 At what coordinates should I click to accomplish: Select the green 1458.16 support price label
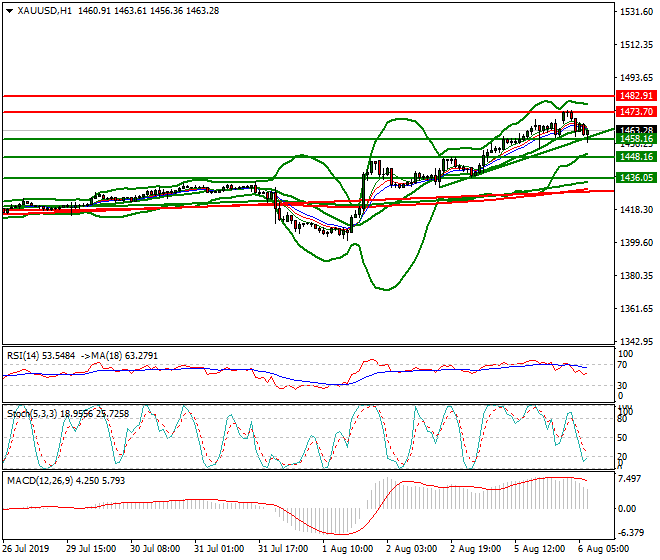pos(636,139)
